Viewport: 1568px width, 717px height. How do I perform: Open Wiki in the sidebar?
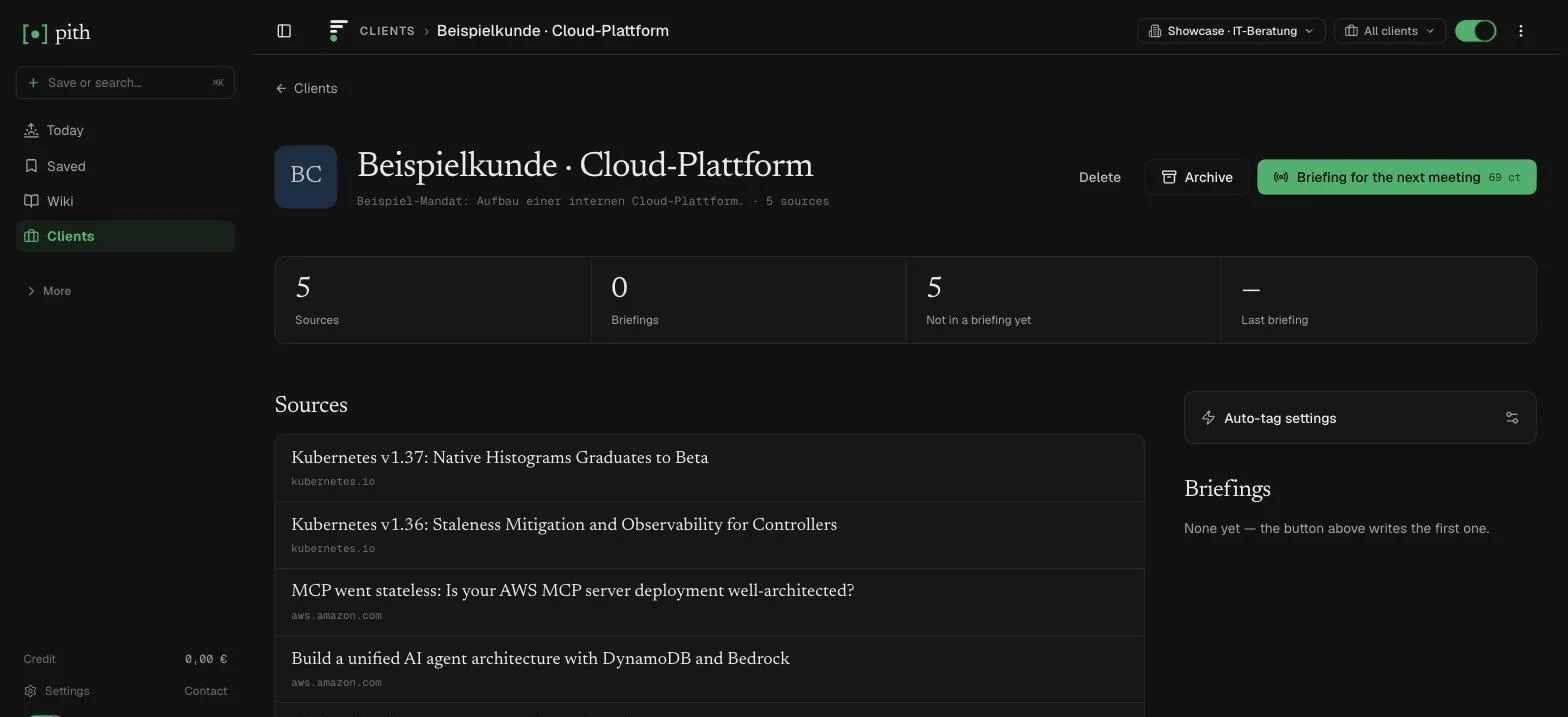(x=125, y=201)
